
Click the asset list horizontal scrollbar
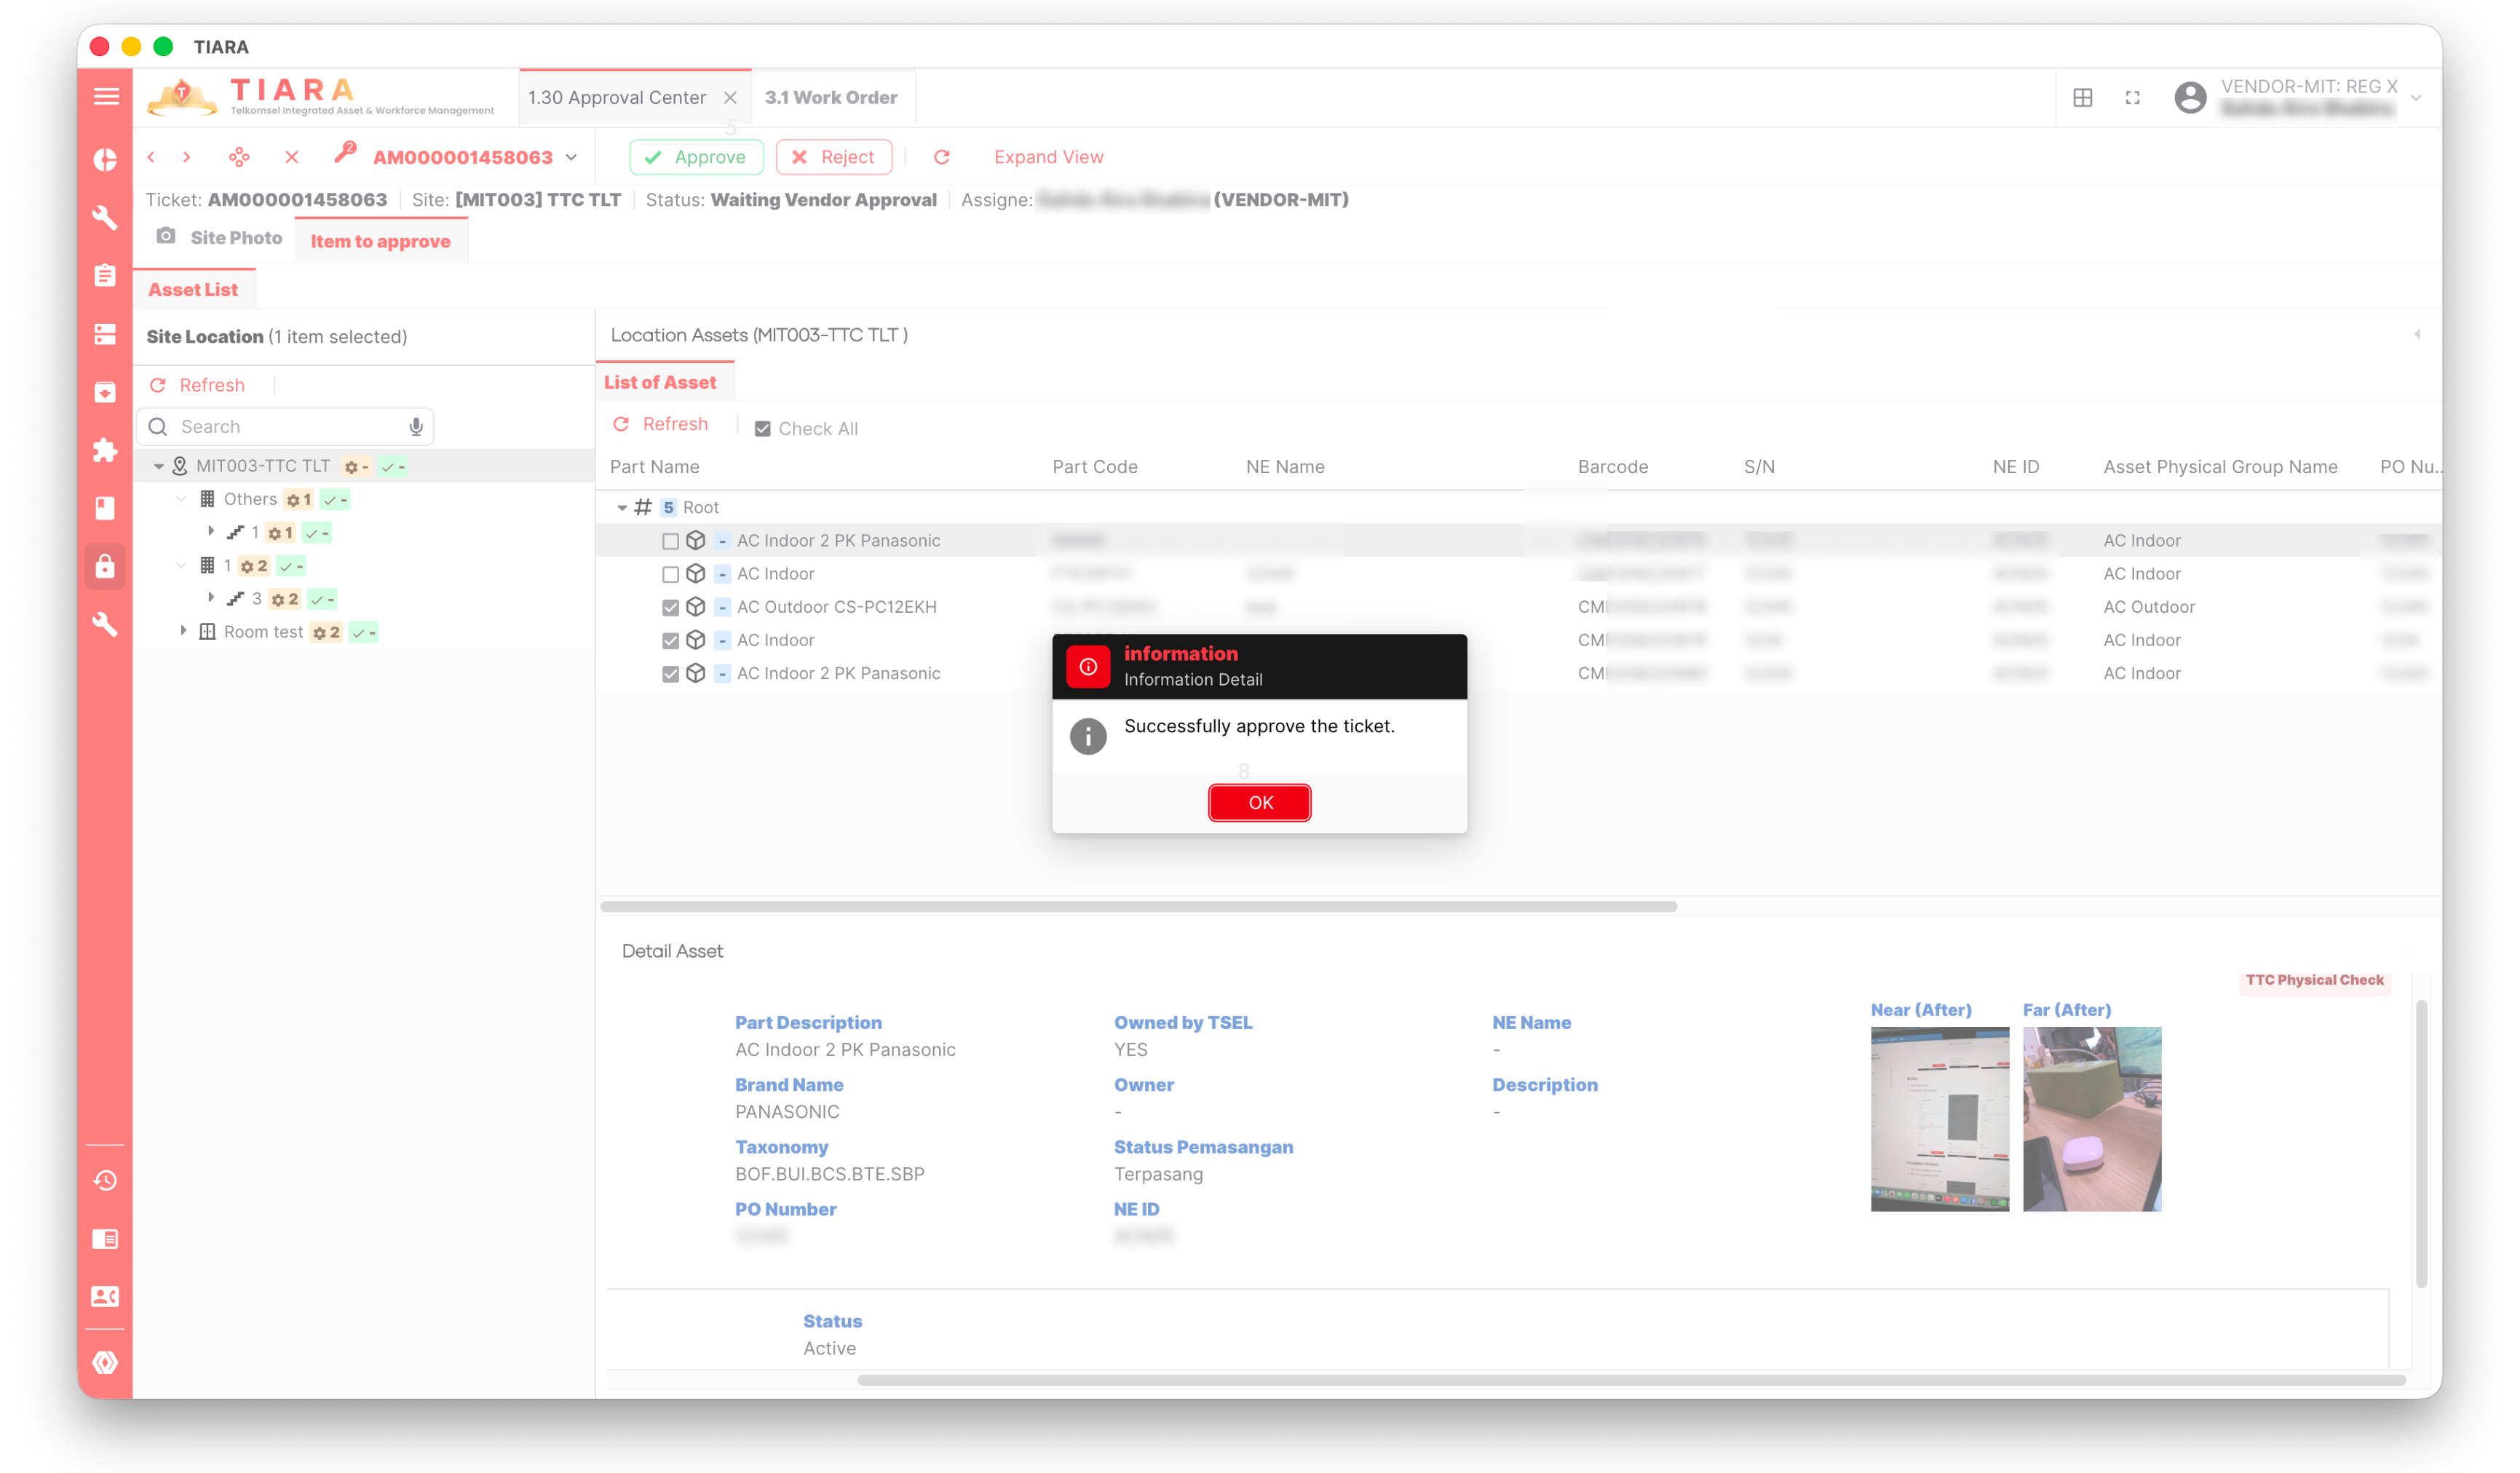[x=1138, y=906]
